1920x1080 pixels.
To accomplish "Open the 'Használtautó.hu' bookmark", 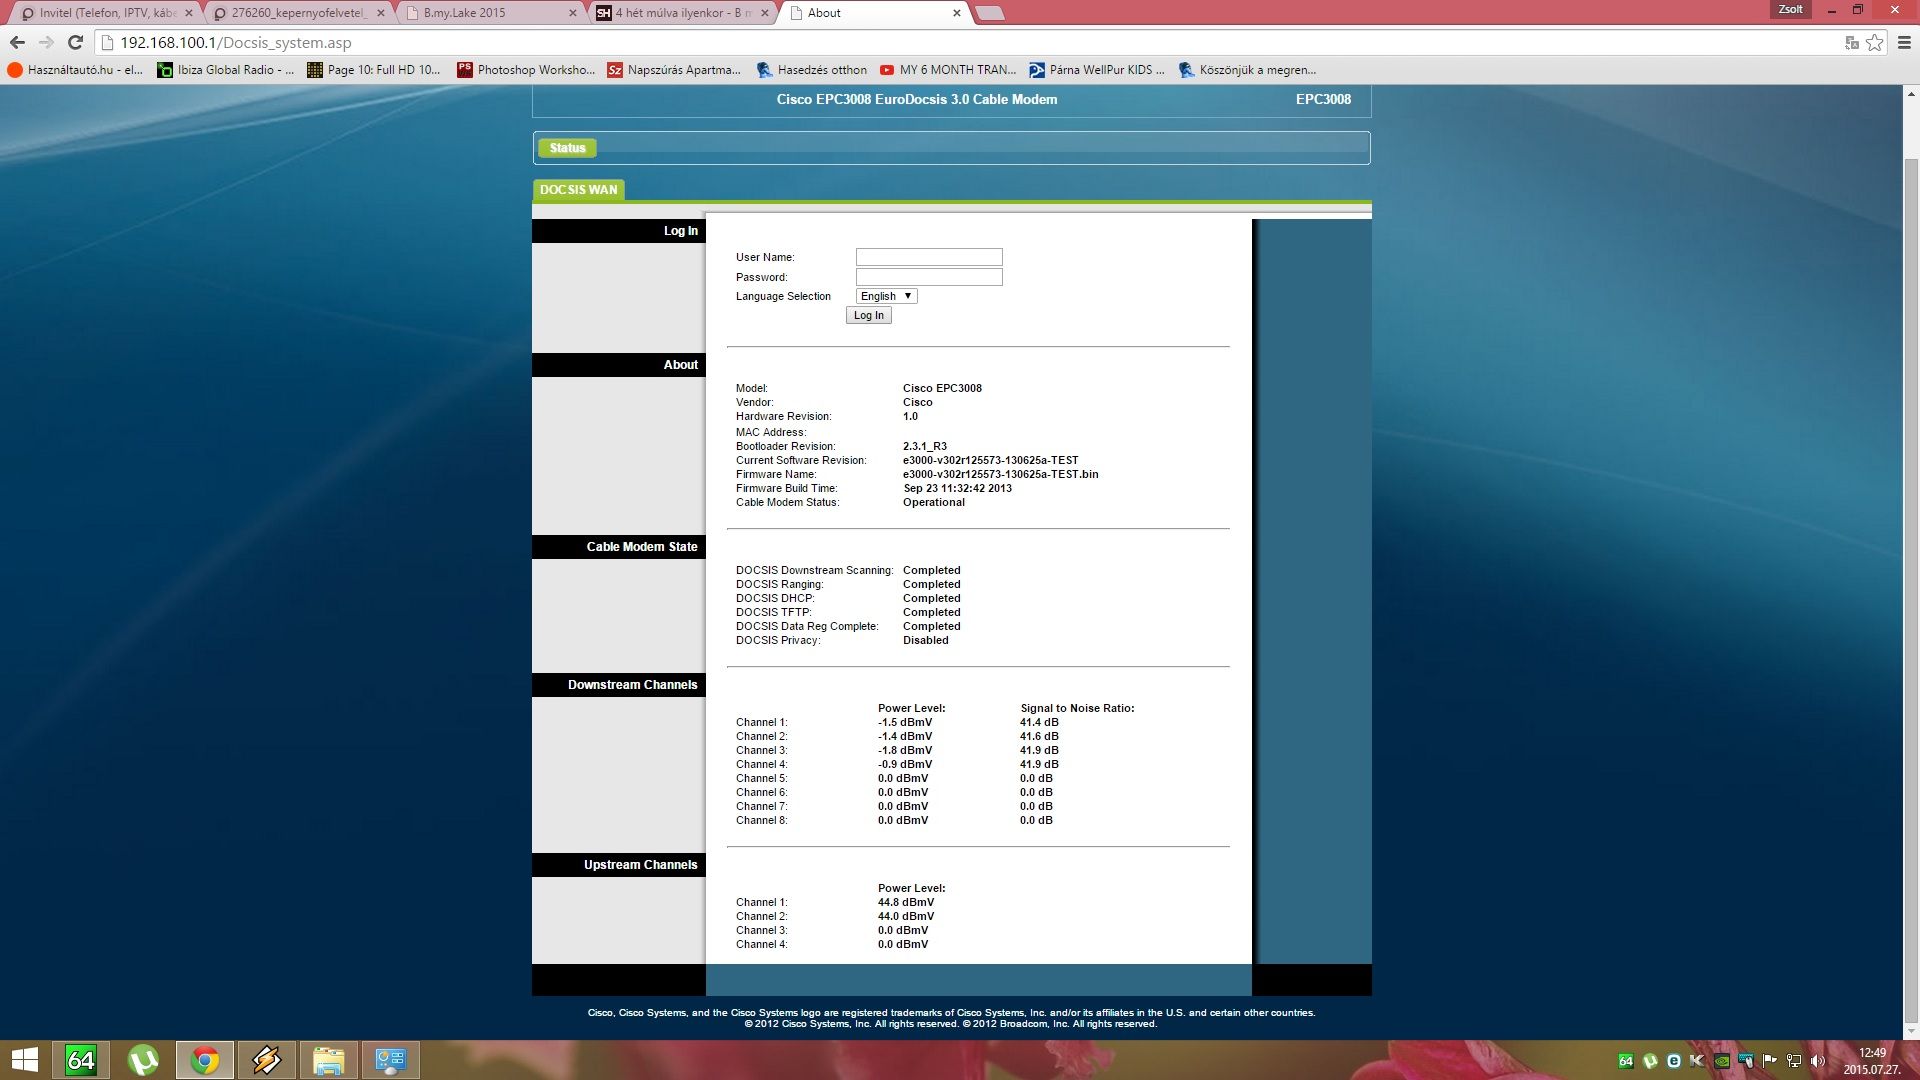I will pos(75,70).
